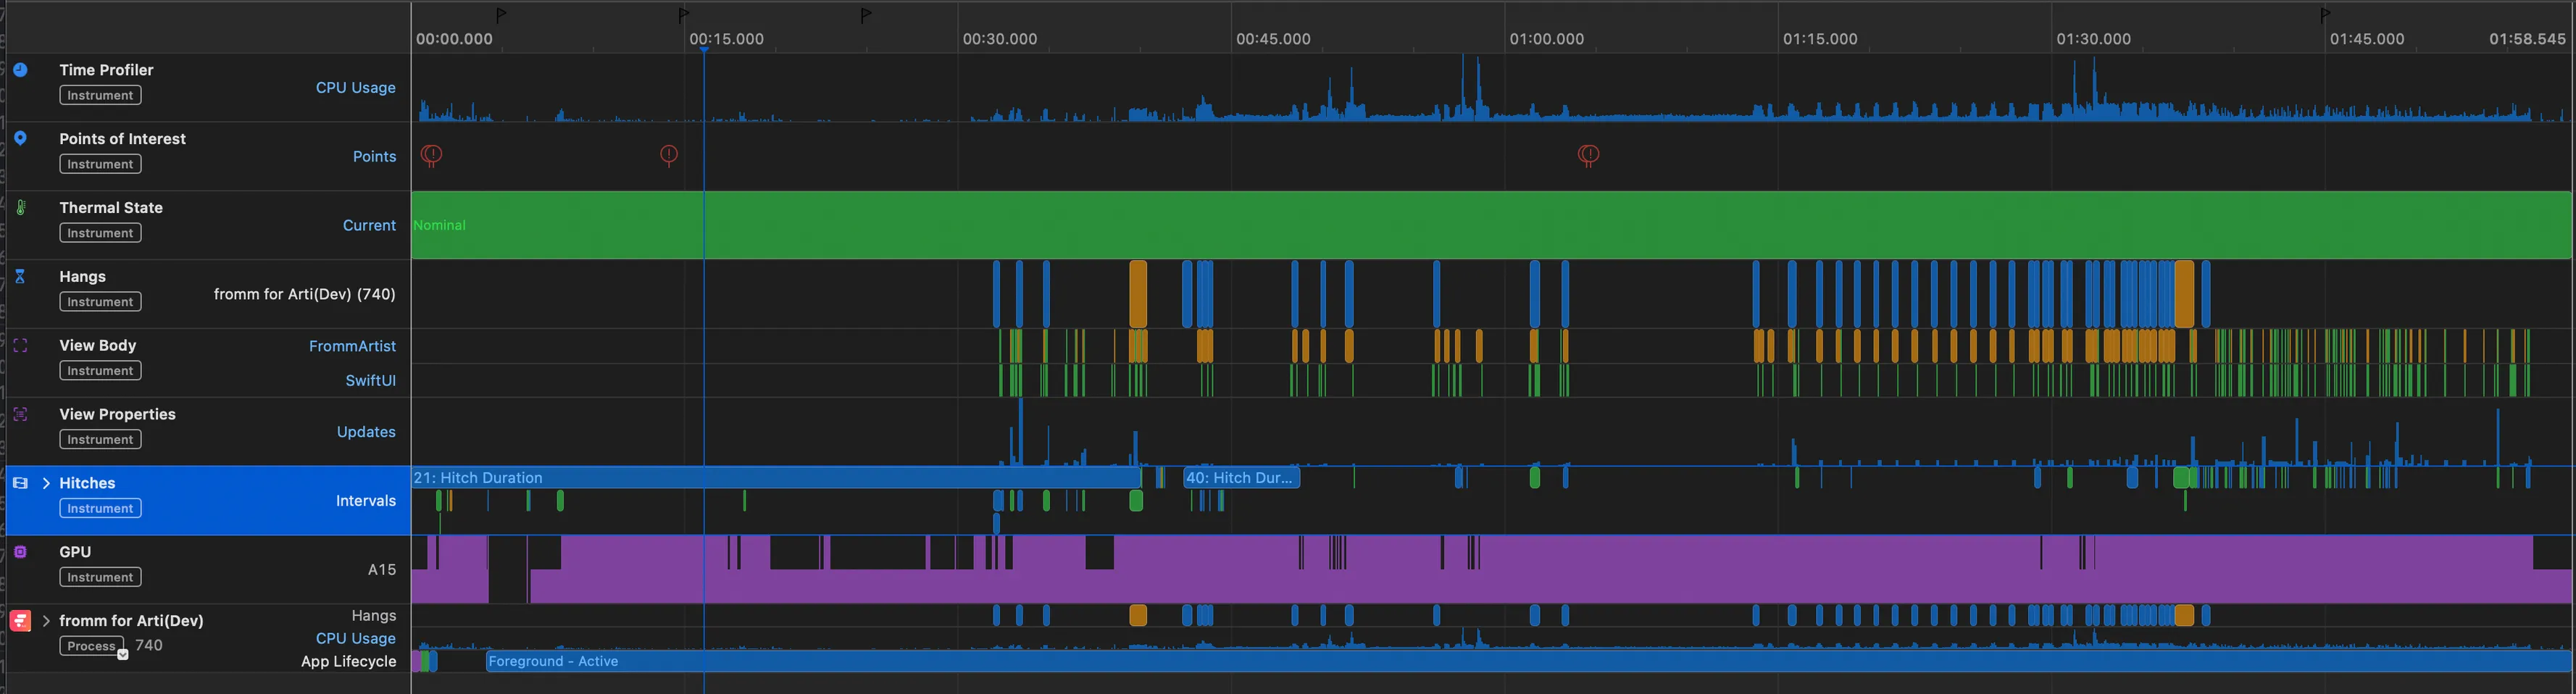This screenshot has width=2576, height=694.
Task: Select the 'Foreground - Active' lifecycle bar
Action: pyautogui.click(x=1528, y=661)
